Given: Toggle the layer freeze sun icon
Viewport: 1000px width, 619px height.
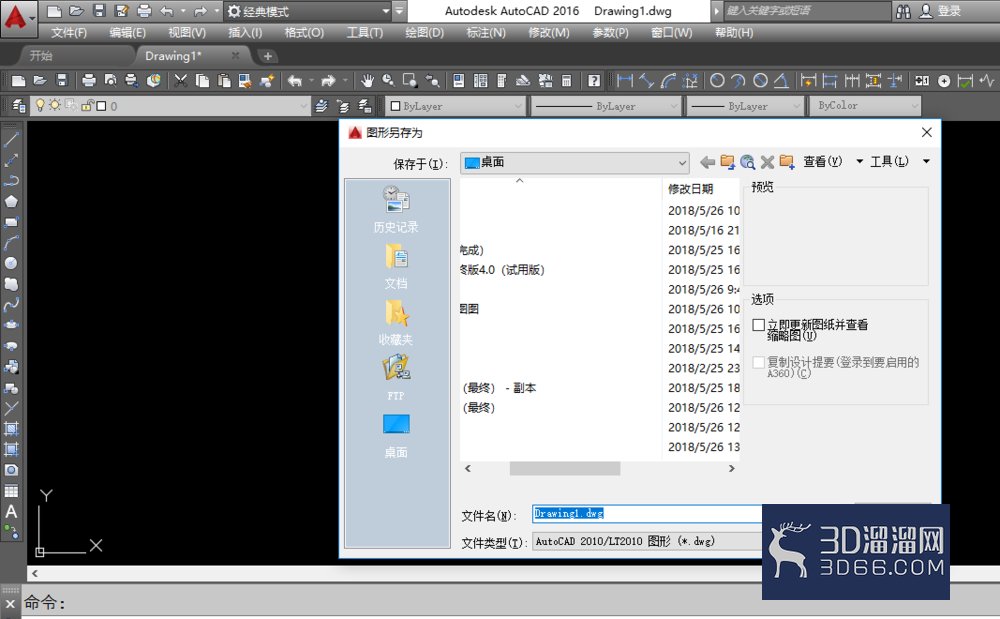Looking at the screenshot, I should click(55, 105).
